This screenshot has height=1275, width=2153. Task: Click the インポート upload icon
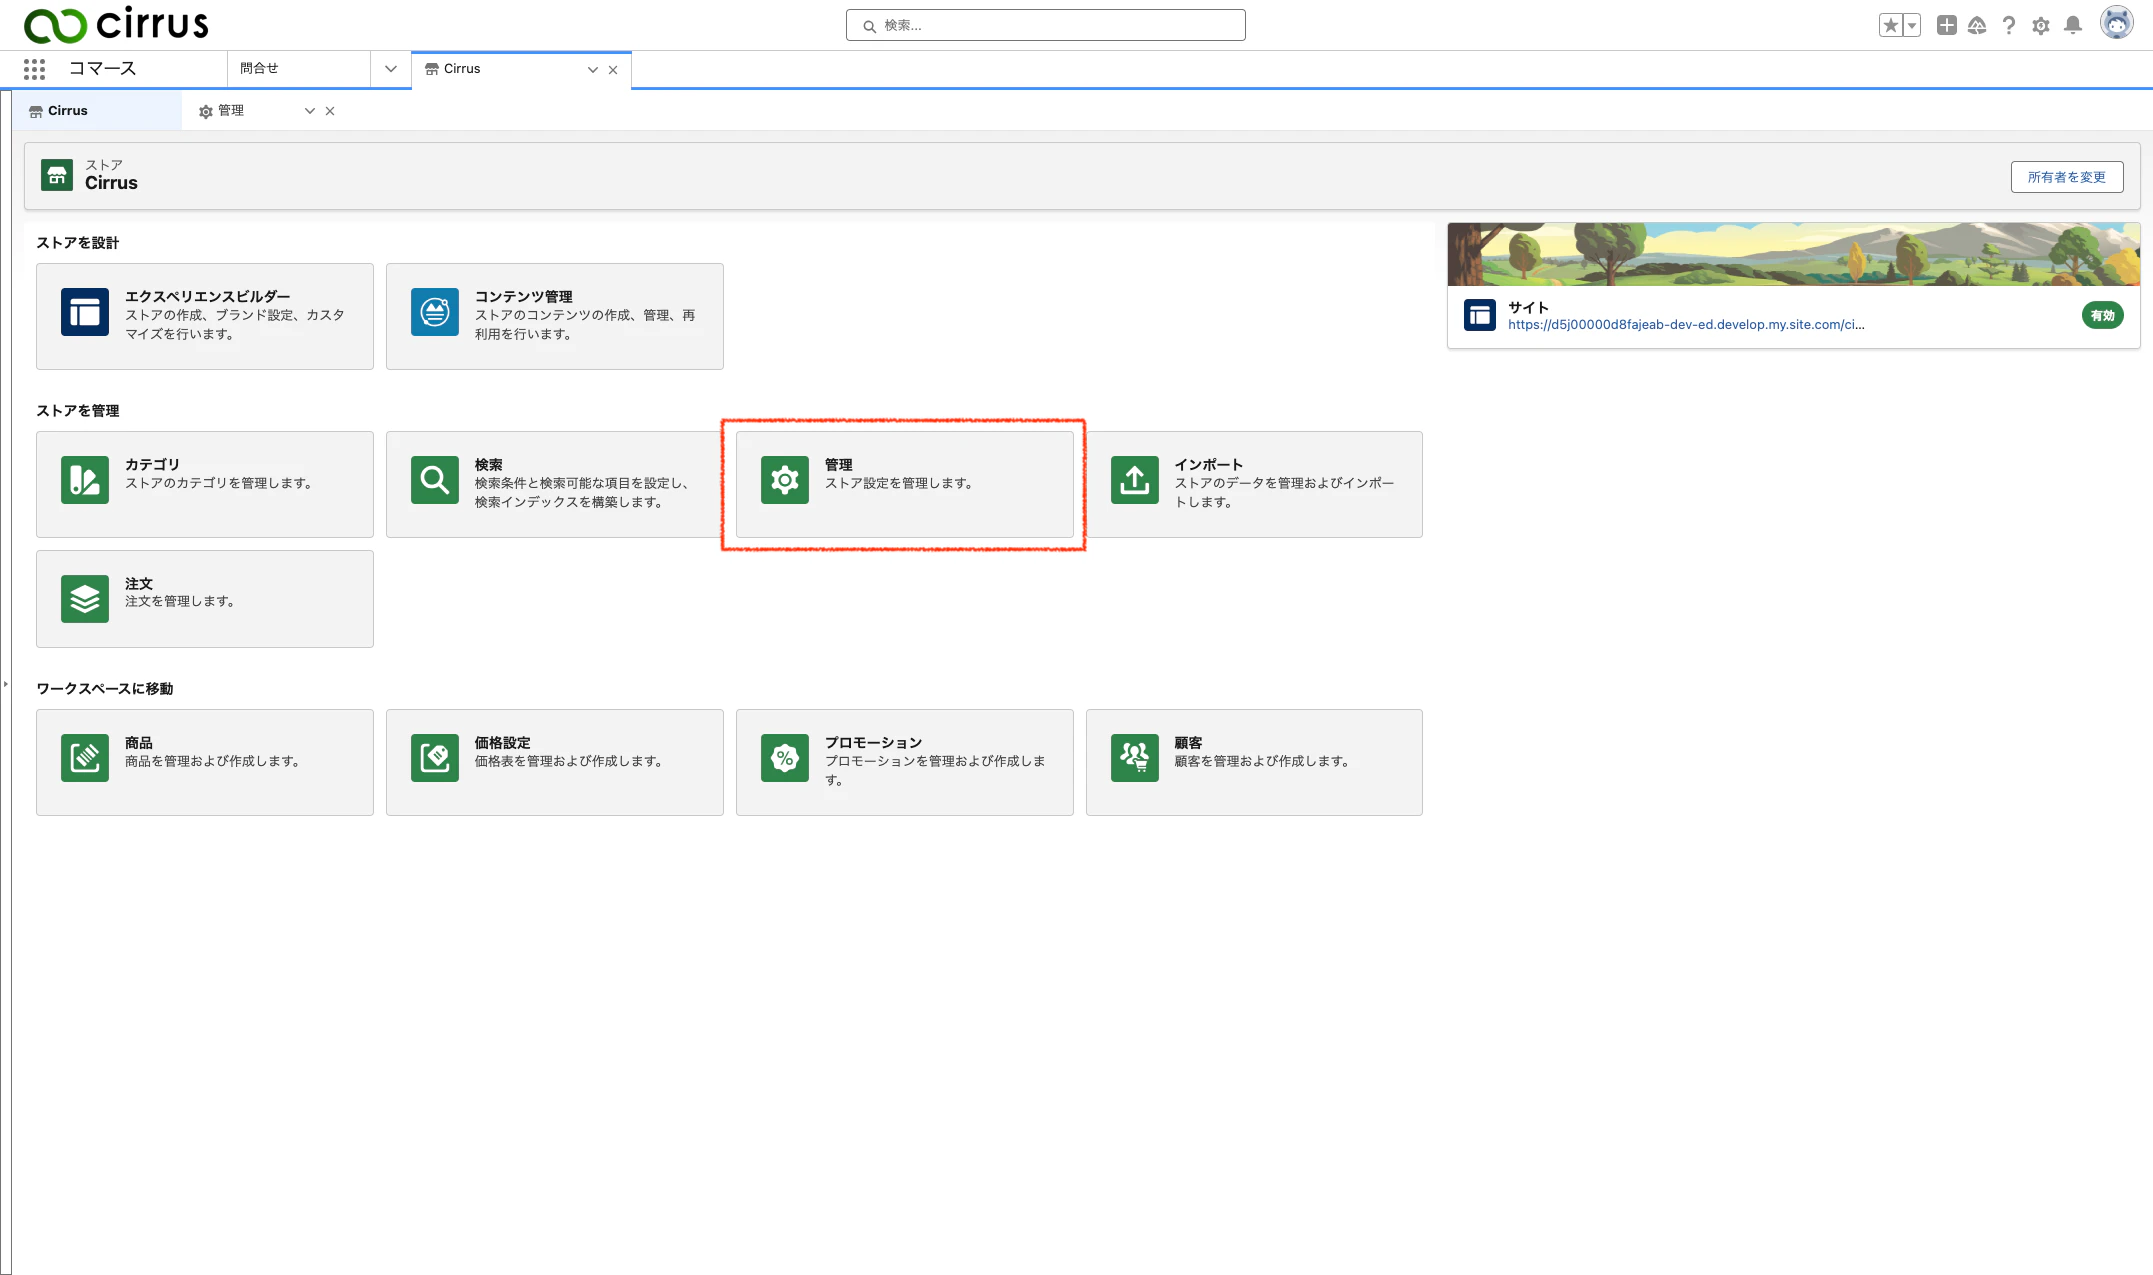(x=1135, y=480)
